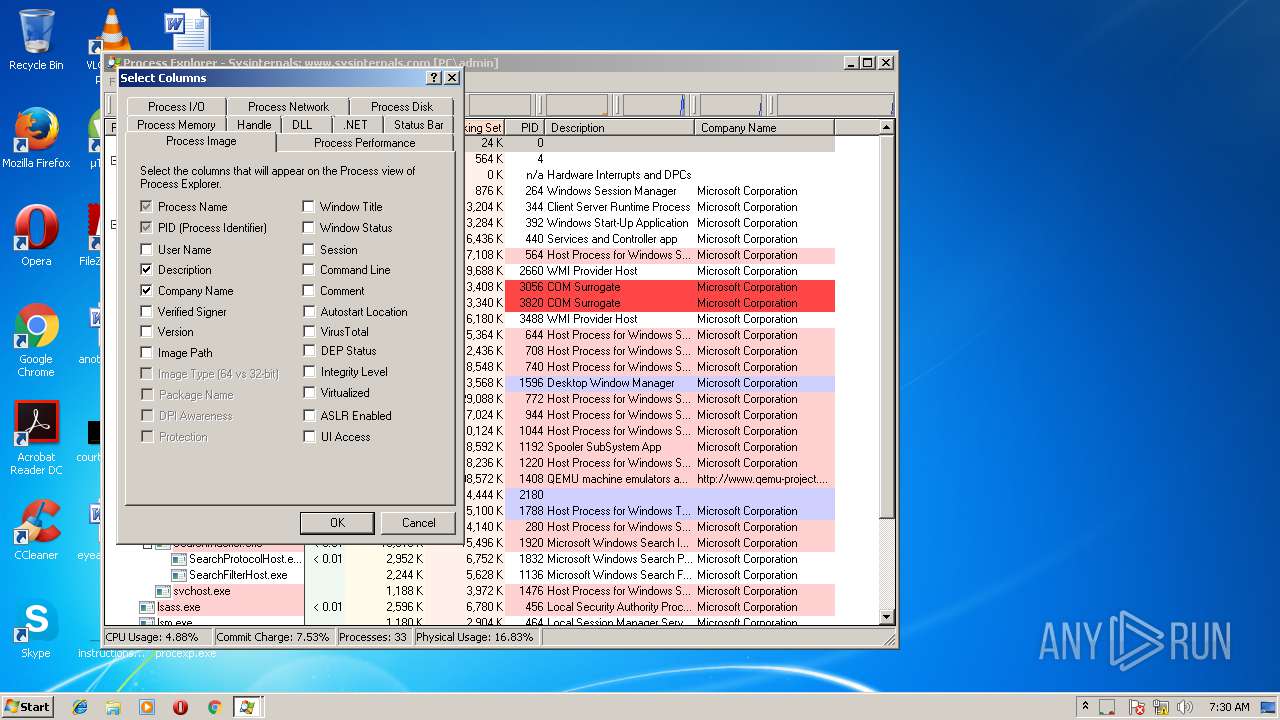
Task: Open the Status Bar tab
Action: pyautogui.click(x=418, y=124)
